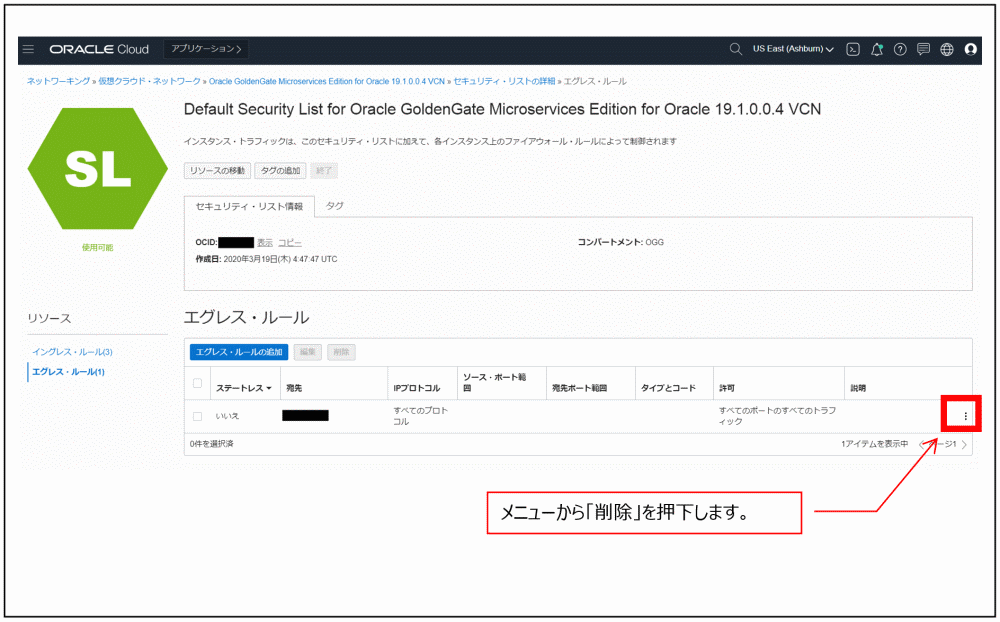Go to next page arrow in the egress rules table
The height and width of the screenshot is (622, 1000).
(x=964, y=445)
